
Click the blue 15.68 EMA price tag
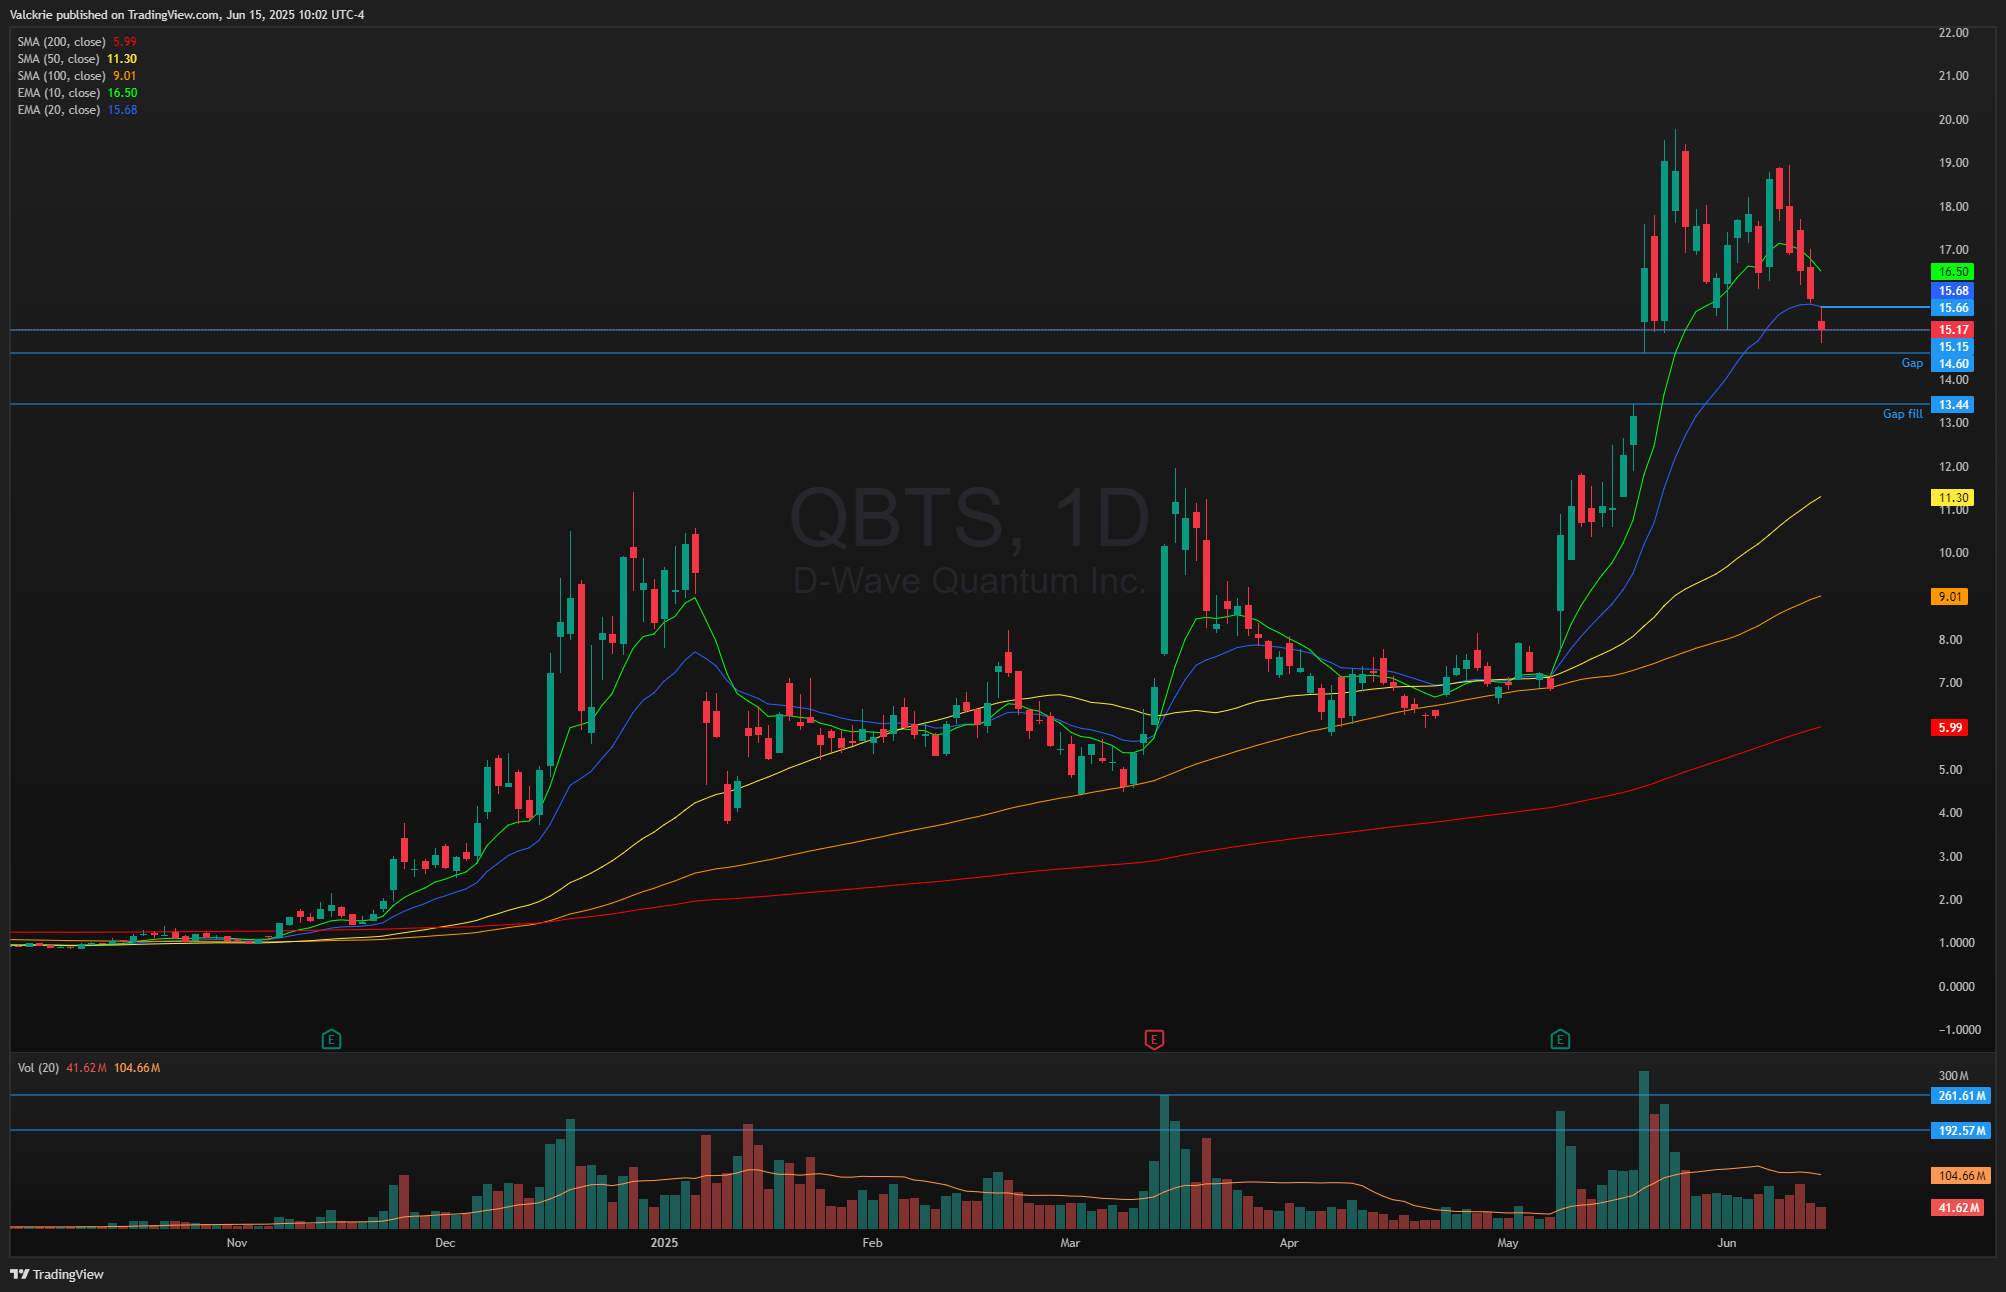pos(1952,291)
